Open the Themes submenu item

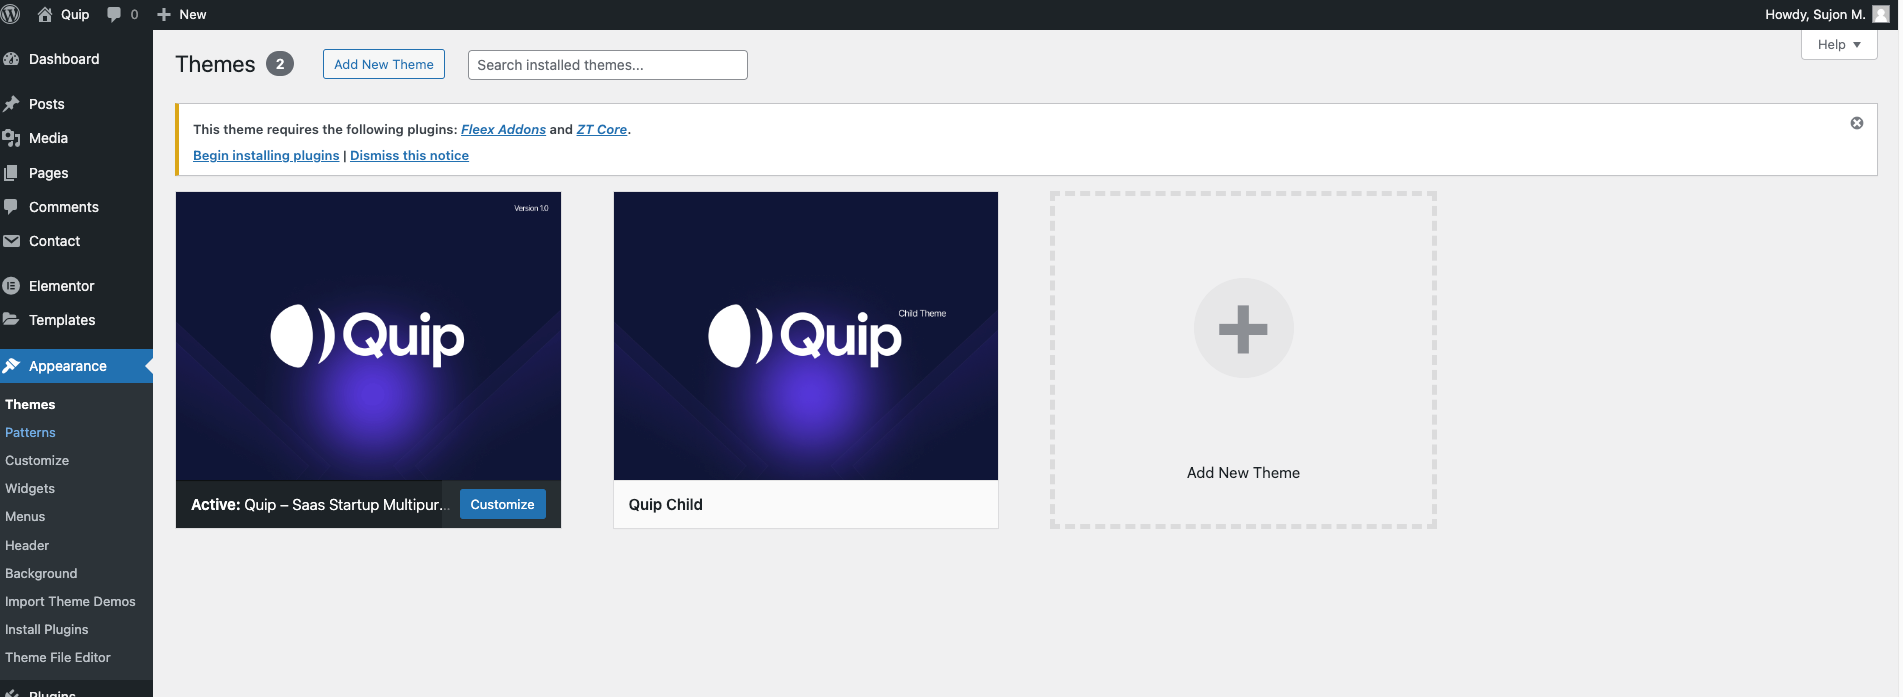coord(30,405)
